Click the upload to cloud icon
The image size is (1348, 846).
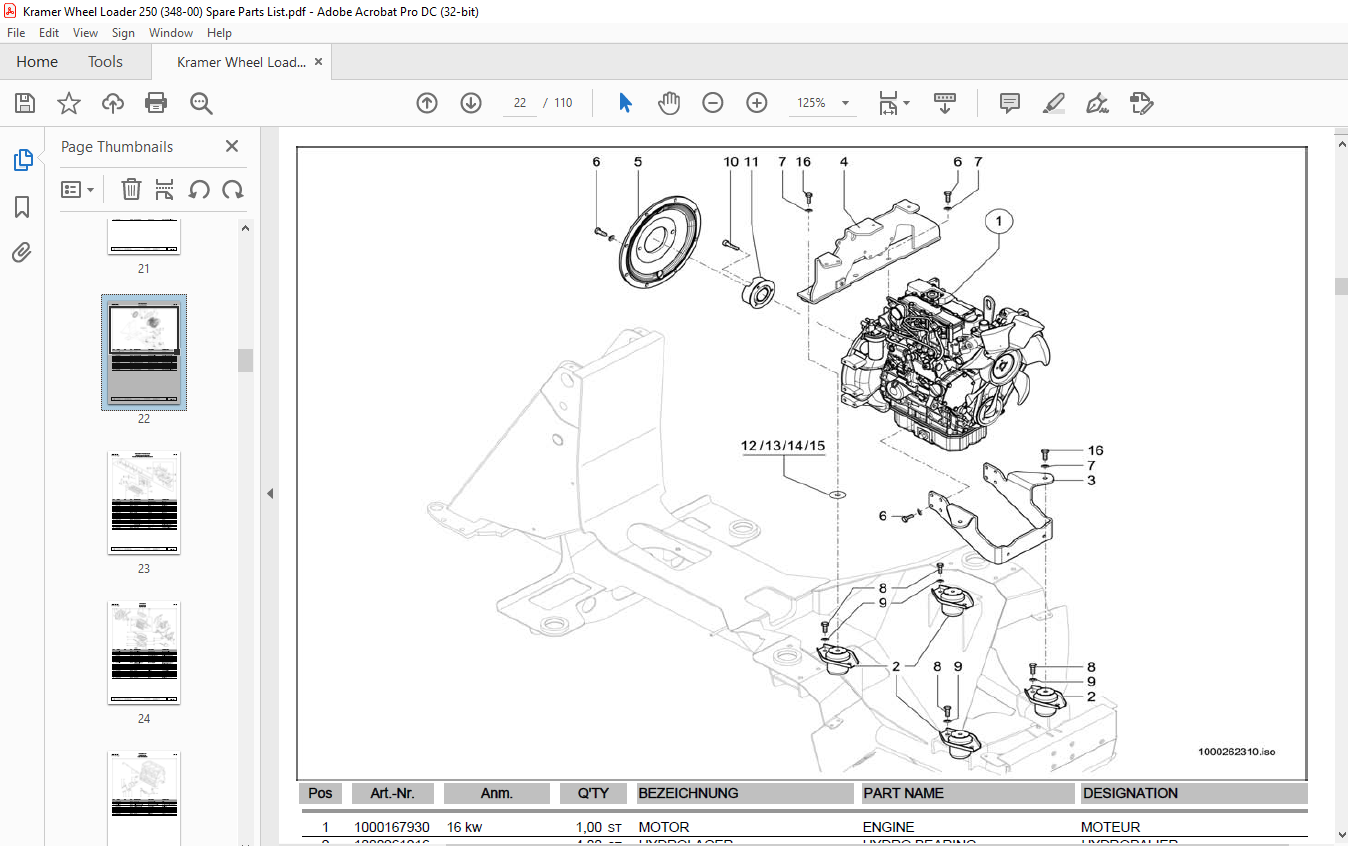(113, 103)
